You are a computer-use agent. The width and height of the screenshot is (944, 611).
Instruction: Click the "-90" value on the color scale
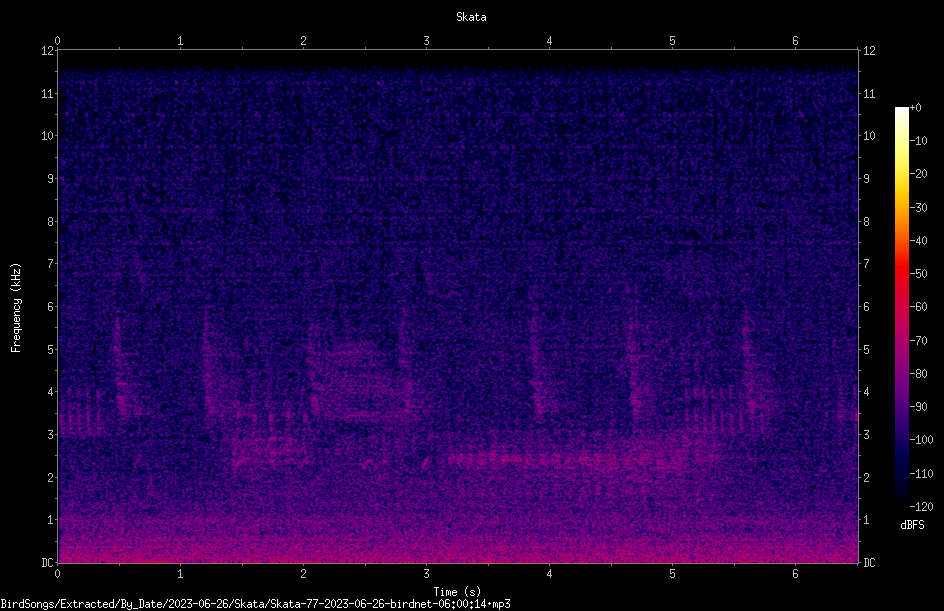pos(919,407)
